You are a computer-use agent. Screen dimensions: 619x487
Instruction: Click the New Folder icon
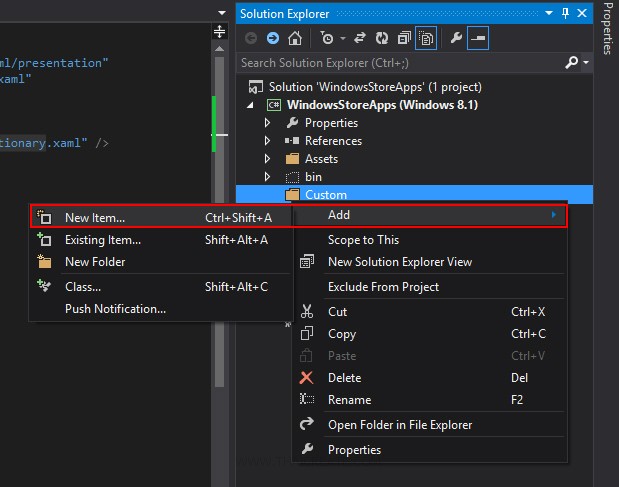tap(44, 261)
